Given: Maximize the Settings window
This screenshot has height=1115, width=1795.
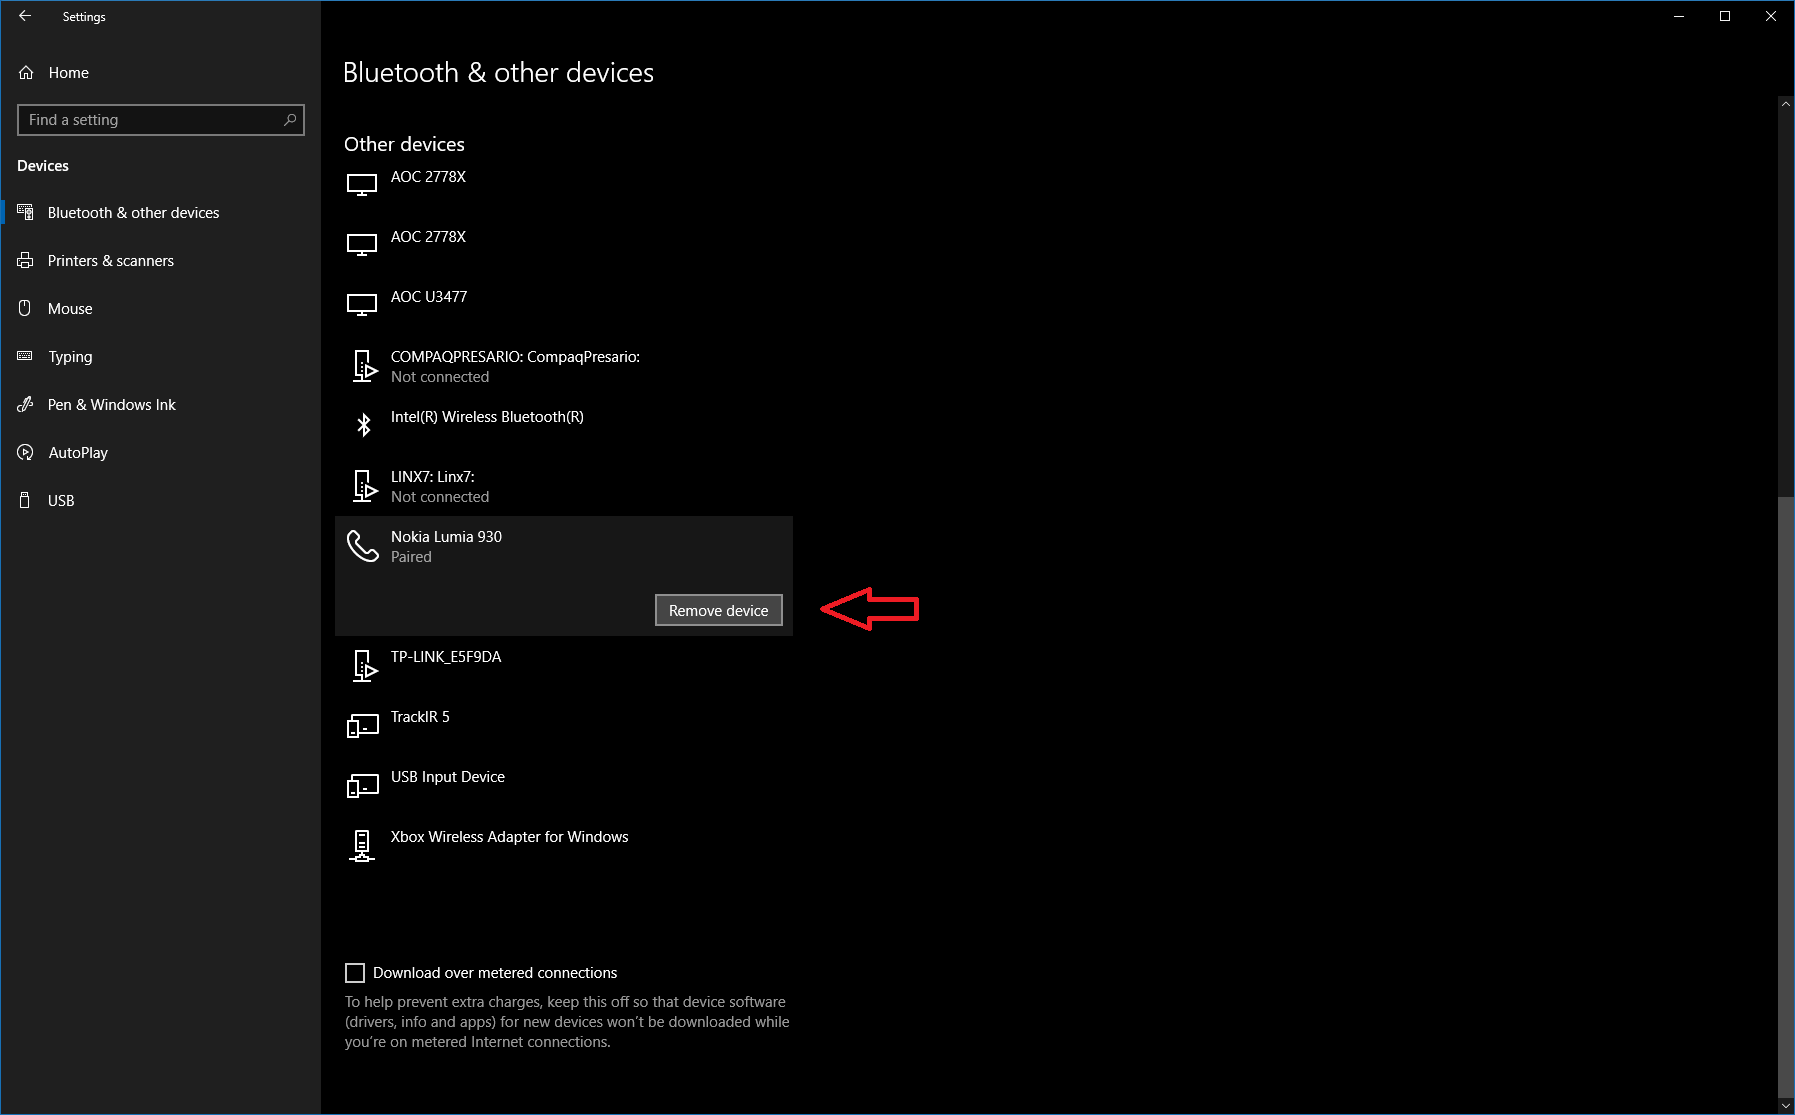Looking at the screenshot, I should (1725, 16).
